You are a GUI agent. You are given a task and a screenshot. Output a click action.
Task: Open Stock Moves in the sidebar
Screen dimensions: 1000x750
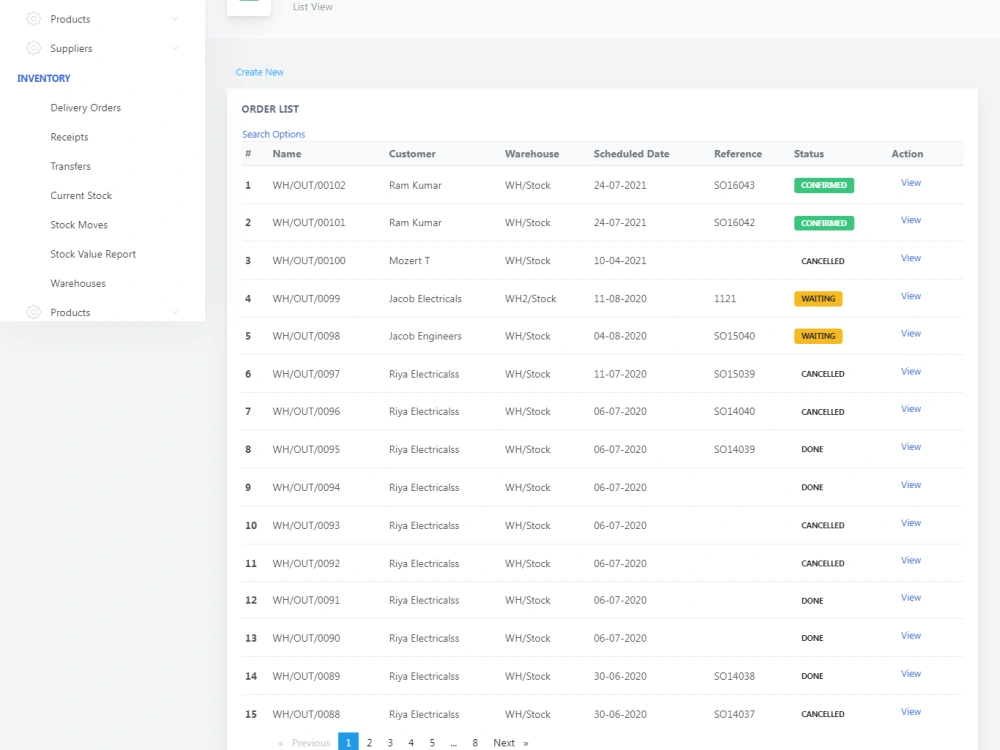pos(79,225)
